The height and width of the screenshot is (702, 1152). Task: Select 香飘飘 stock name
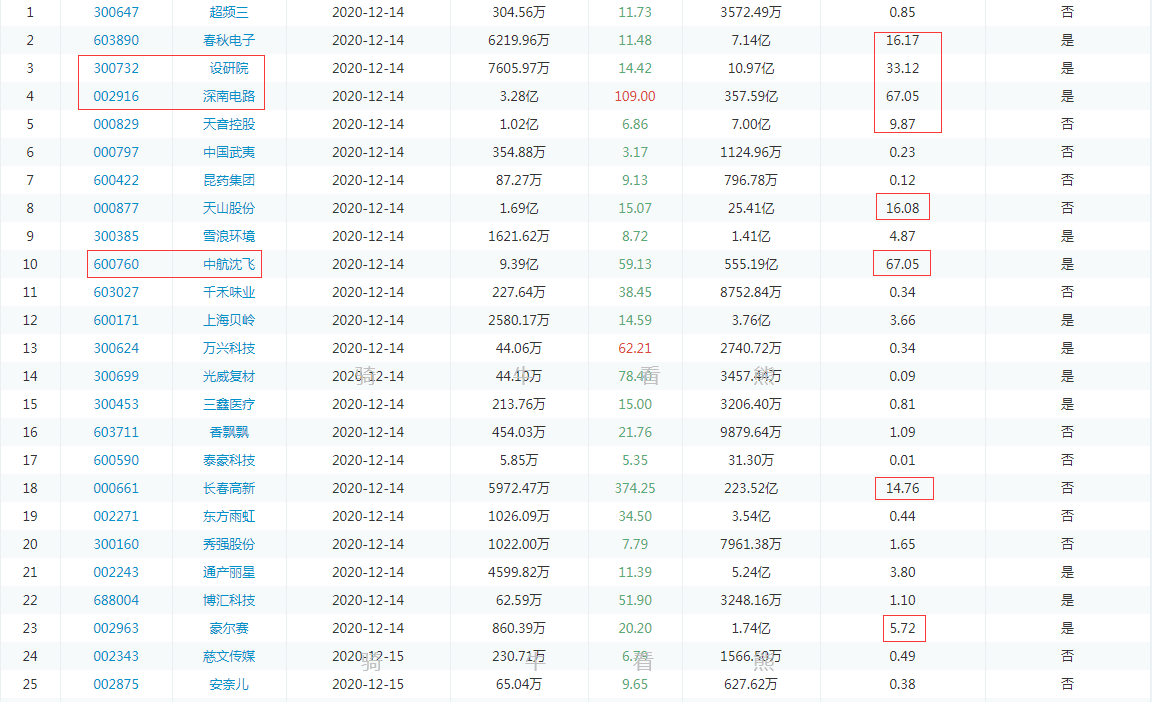pos(227,432)
